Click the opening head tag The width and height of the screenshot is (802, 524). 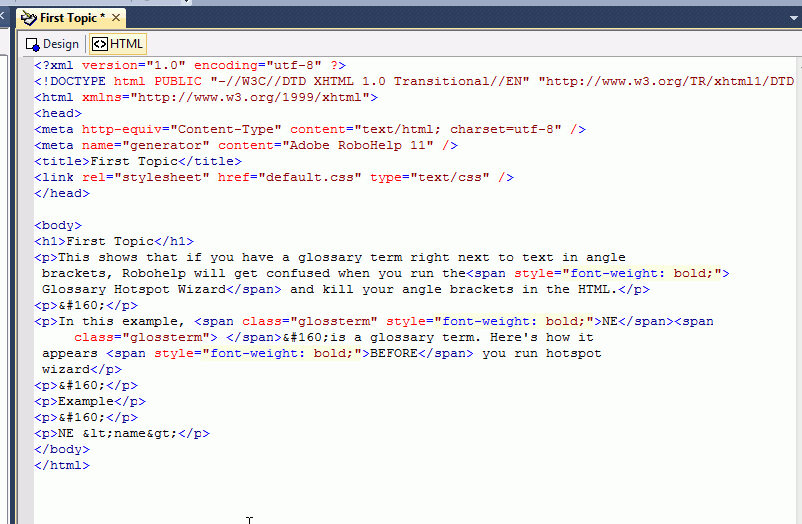58,113
